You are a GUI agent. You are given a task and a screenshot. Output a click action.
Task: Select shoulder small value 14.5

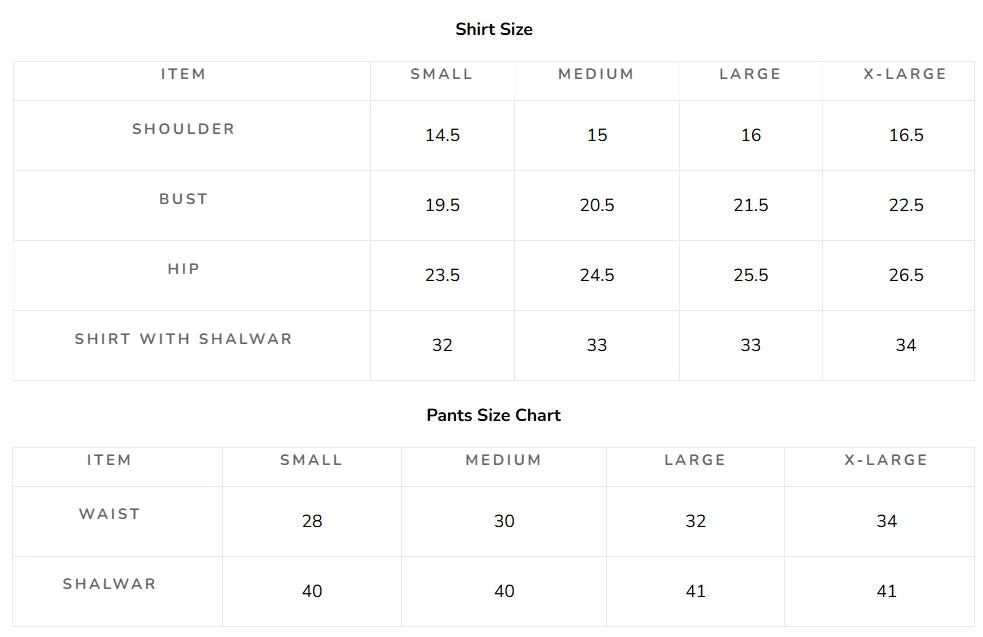point(443,135)
